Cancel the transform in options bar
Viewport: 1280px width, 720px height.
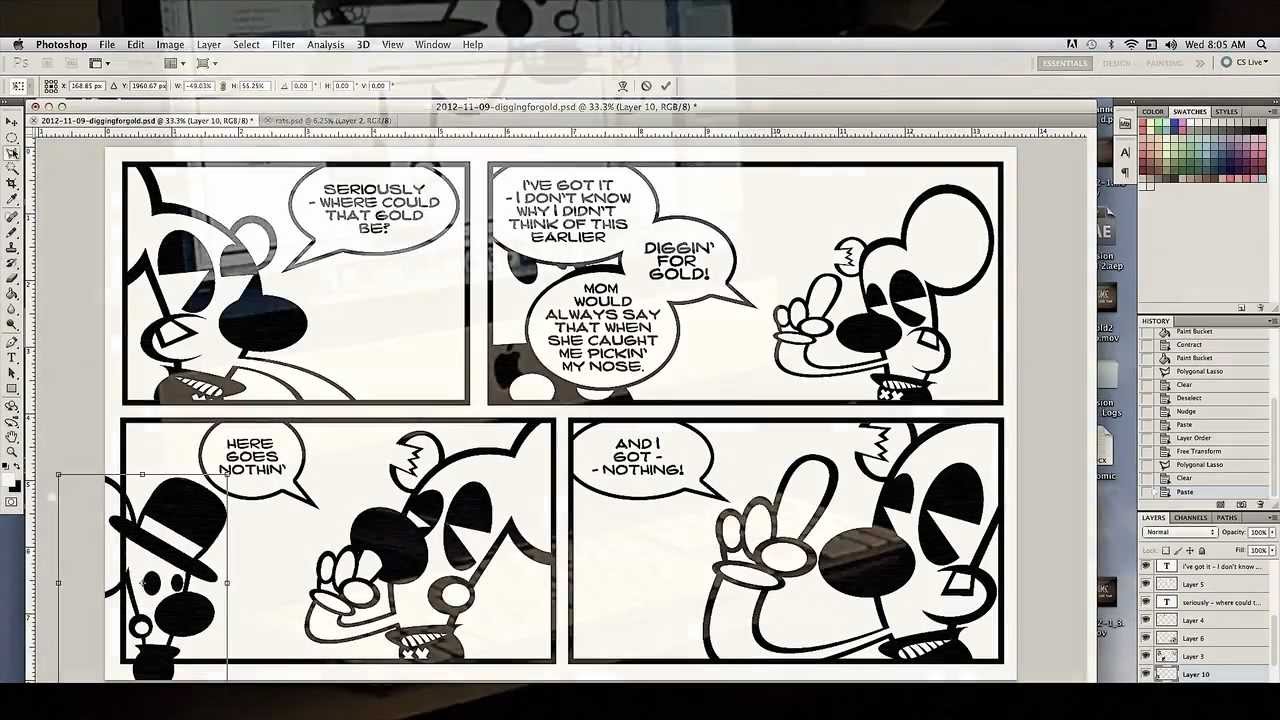[646, 86]
